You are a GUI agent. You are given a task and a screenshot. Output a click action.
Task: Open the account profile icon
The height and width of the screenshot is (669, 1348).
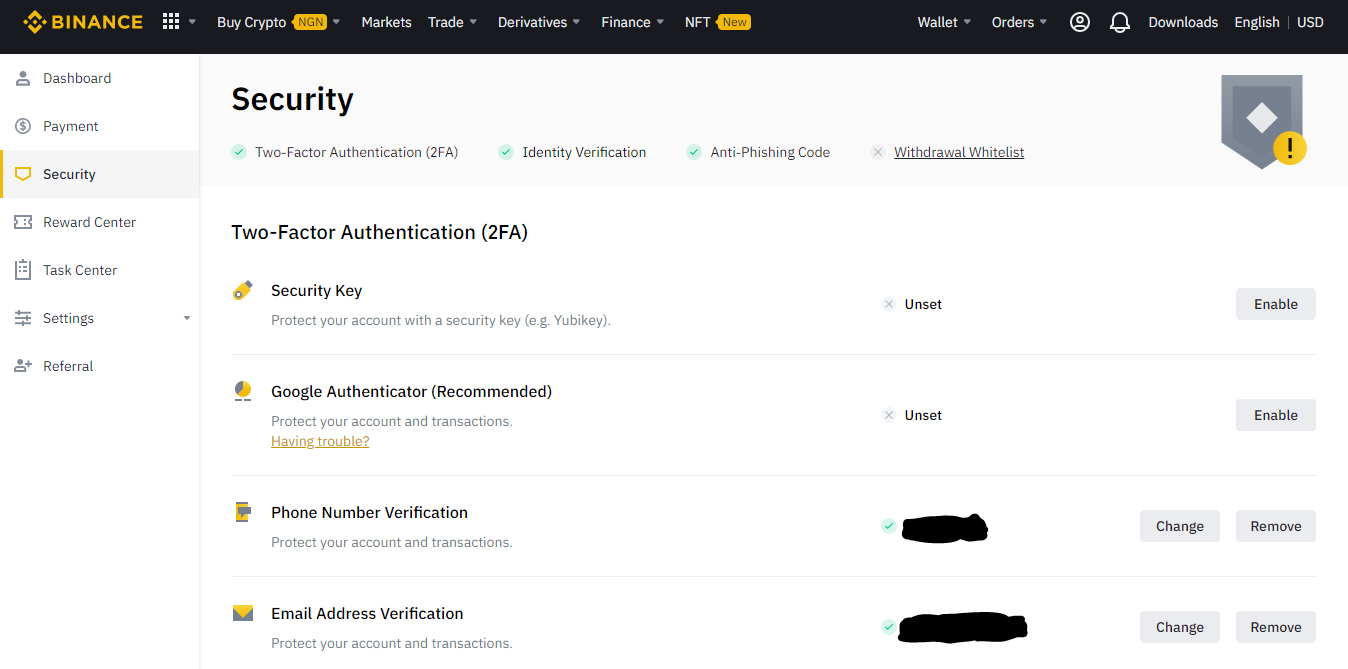coord(1079,22)
